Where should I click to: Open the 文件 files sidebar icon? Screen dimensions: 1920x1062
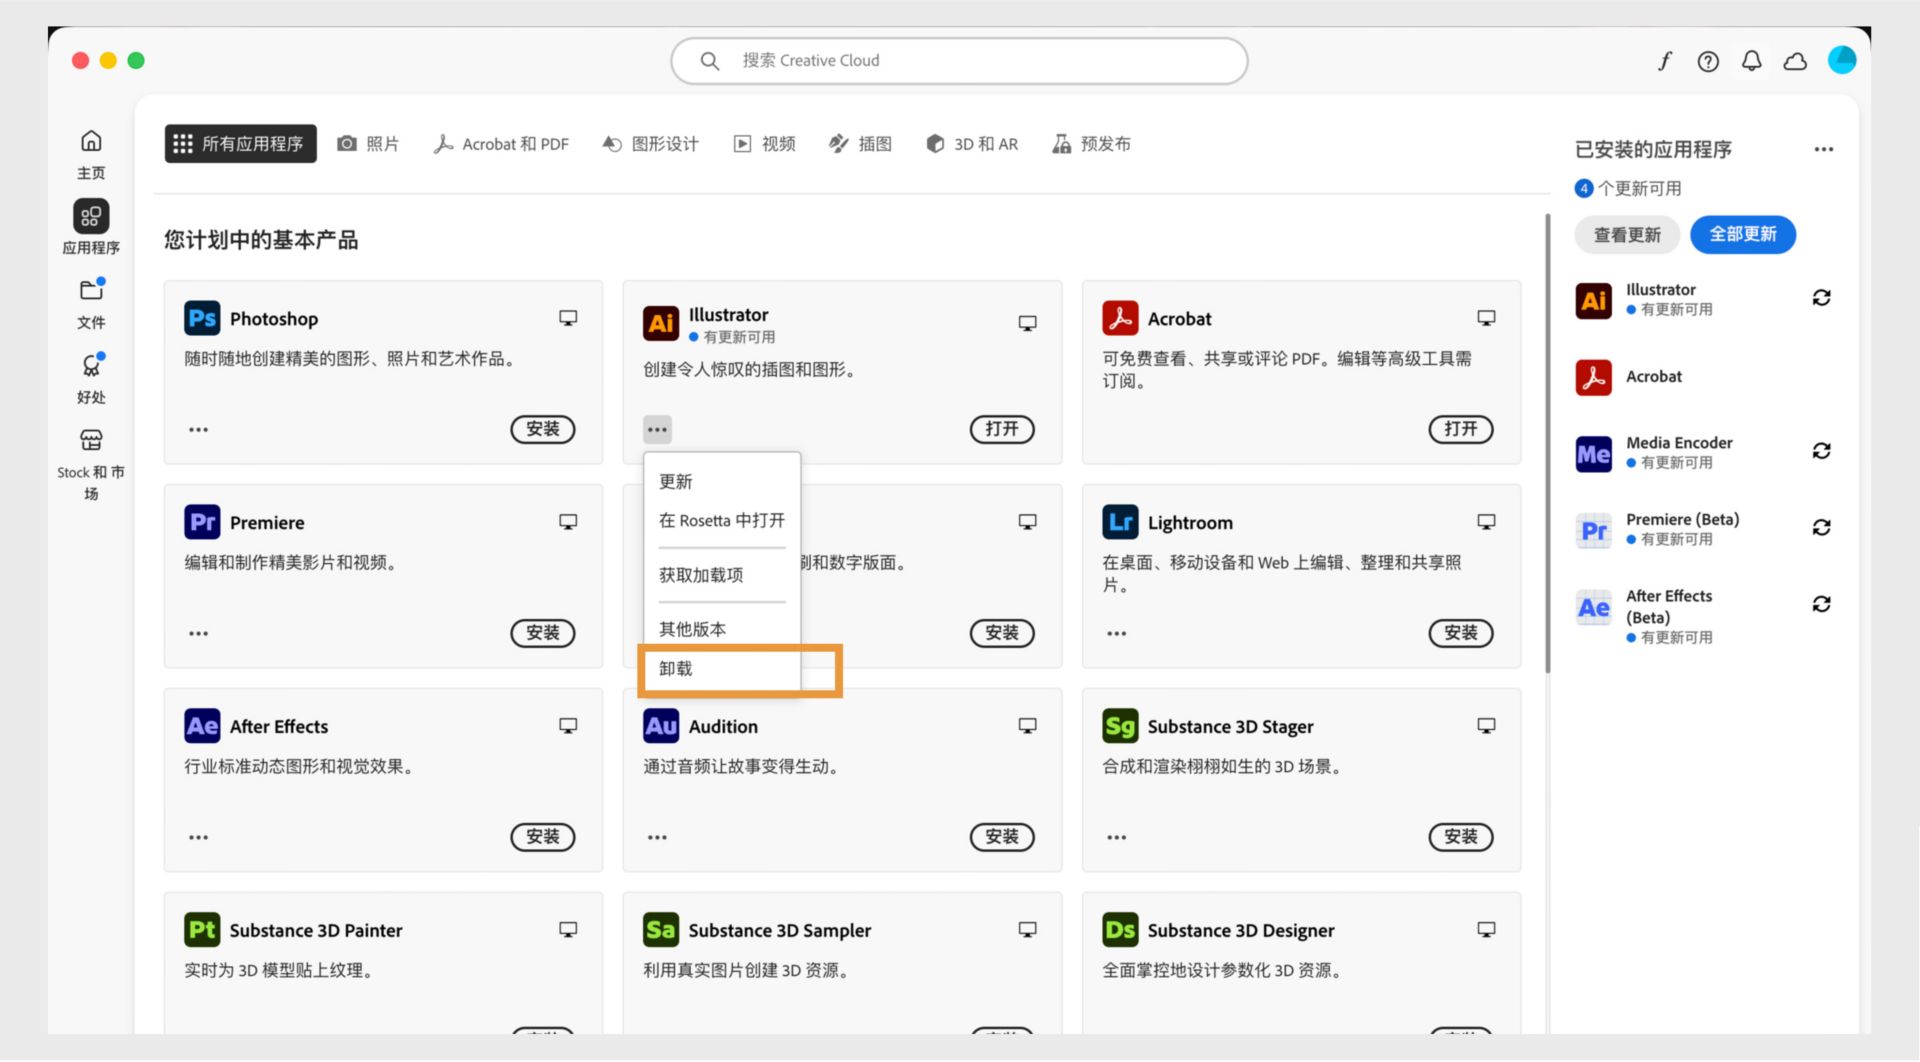(91, 290)
